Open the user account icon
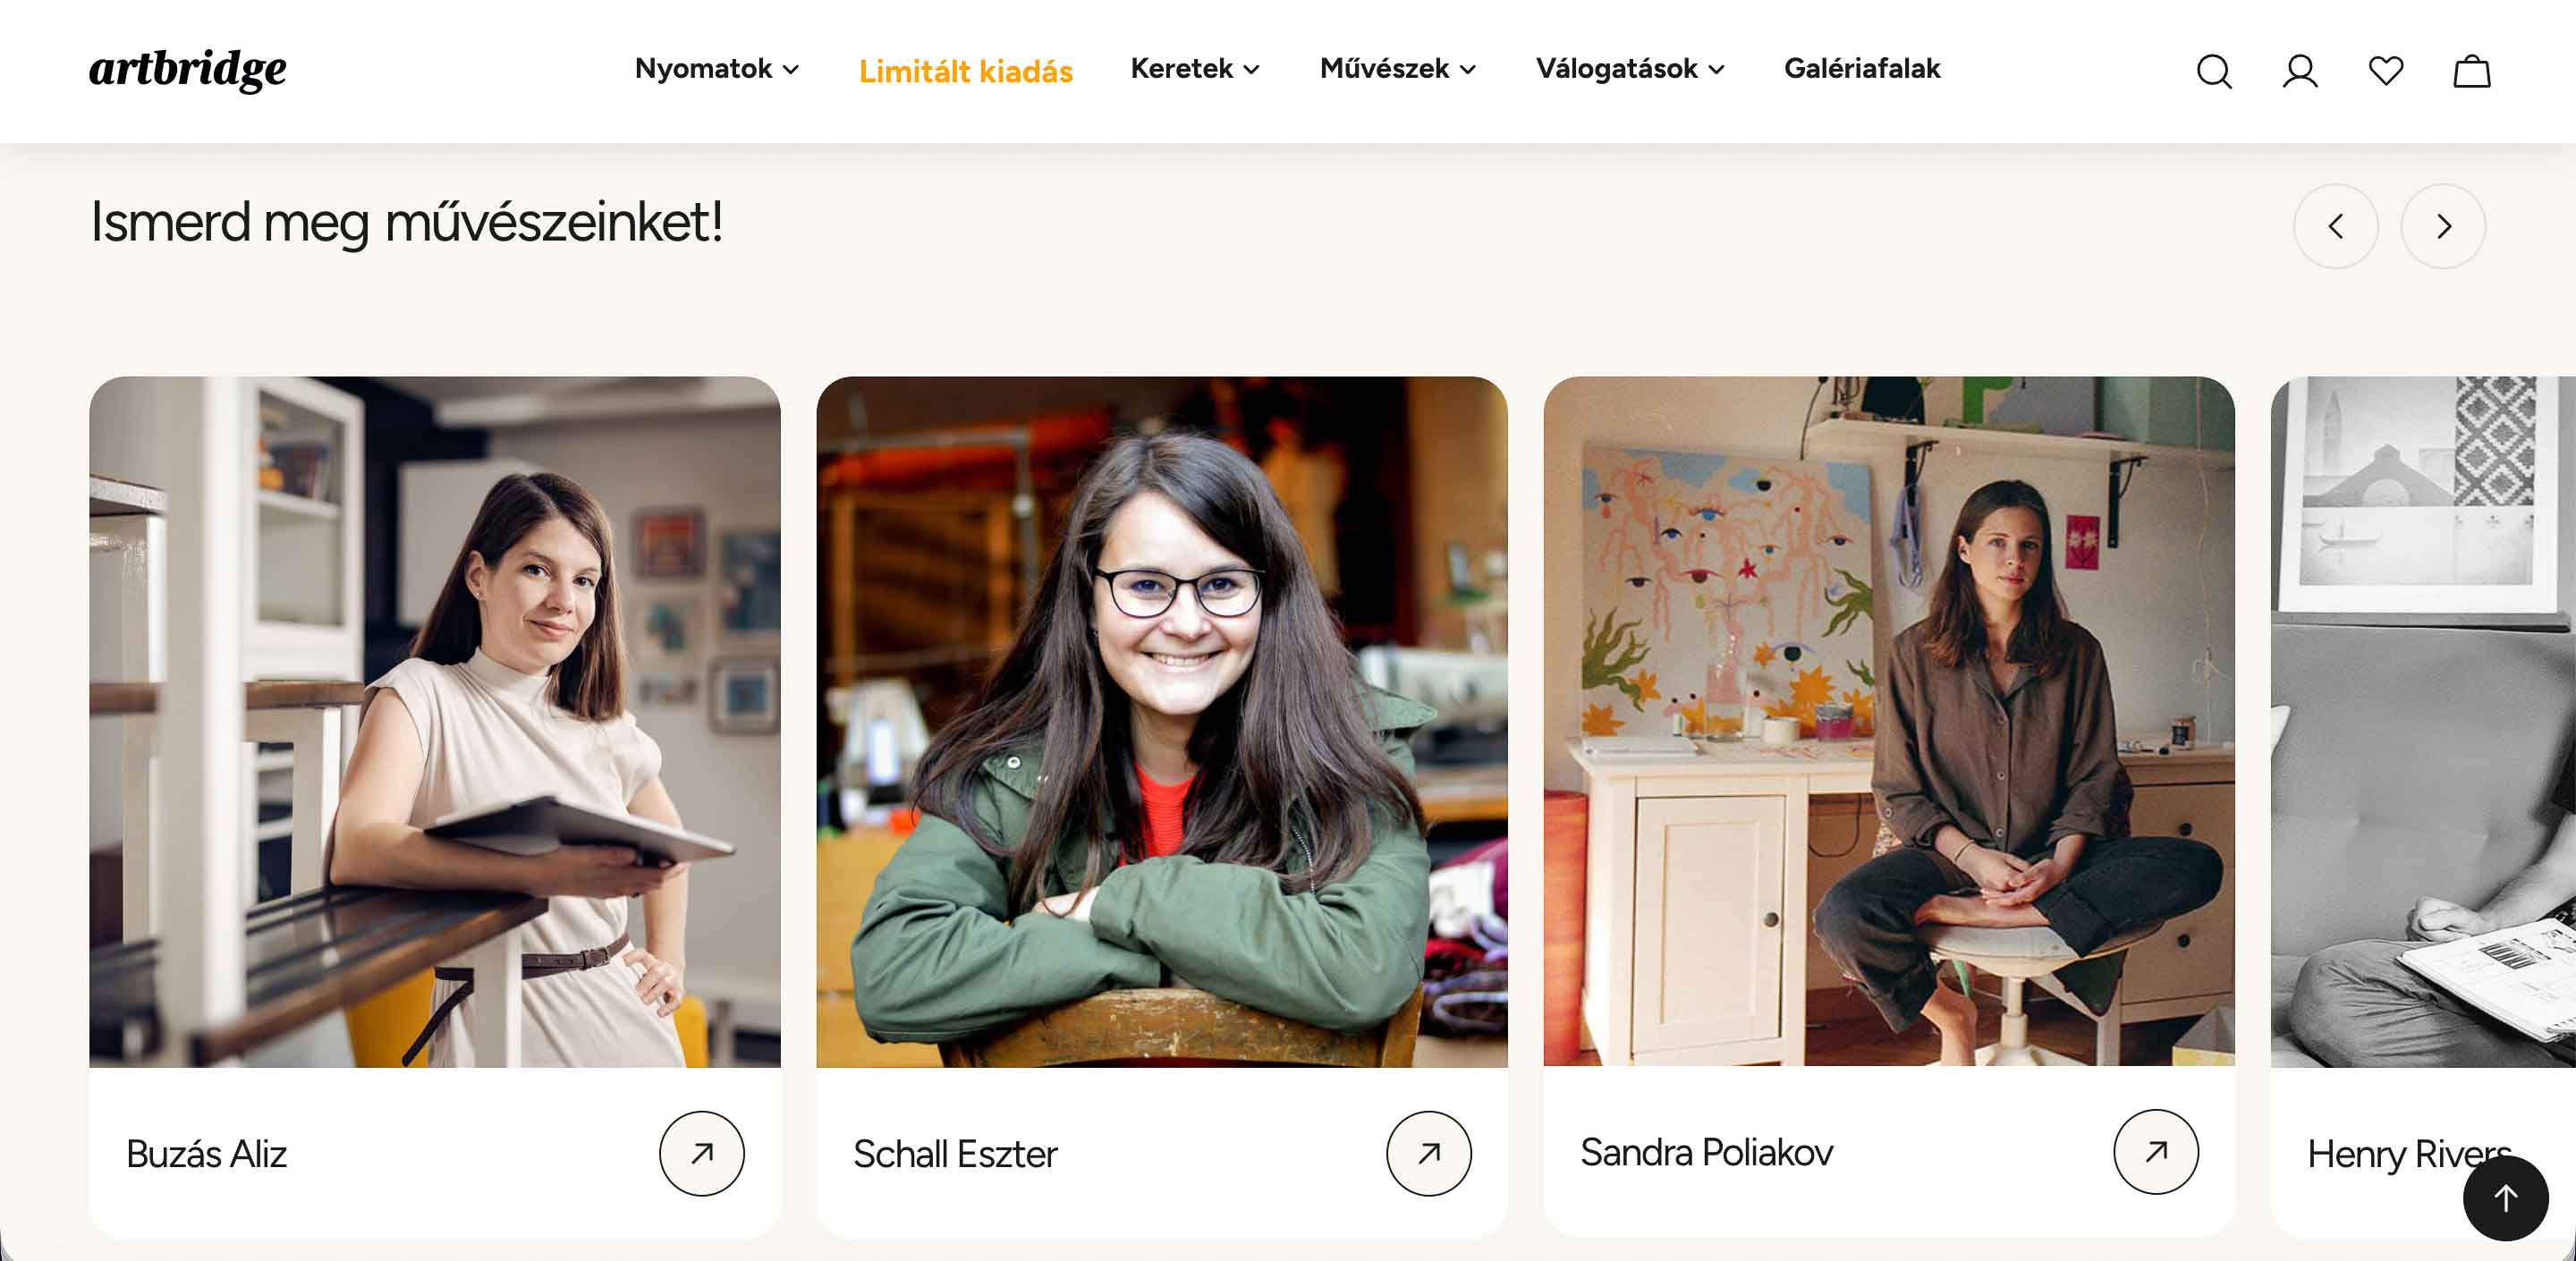The height and width of the screenshot is (1261, 2576). click(2300, 71)
